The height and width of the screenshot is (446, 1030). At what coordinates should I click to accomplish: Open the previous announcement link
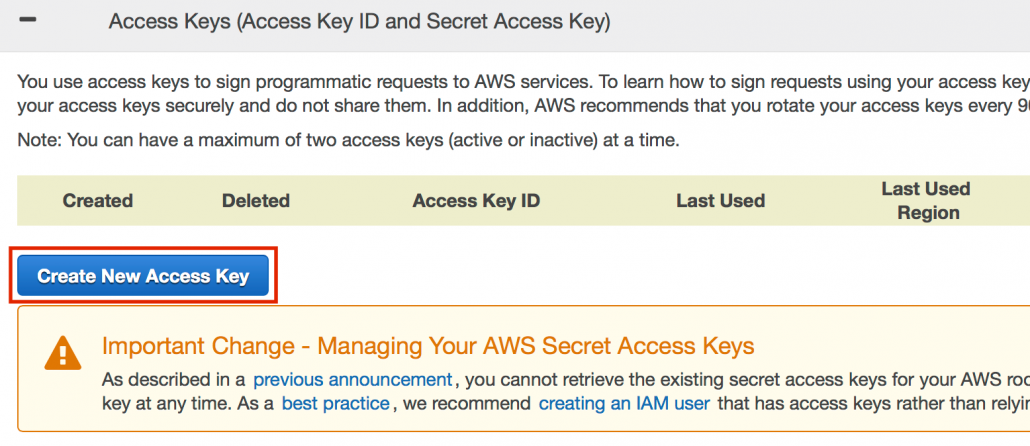click(x=353, y=380)
